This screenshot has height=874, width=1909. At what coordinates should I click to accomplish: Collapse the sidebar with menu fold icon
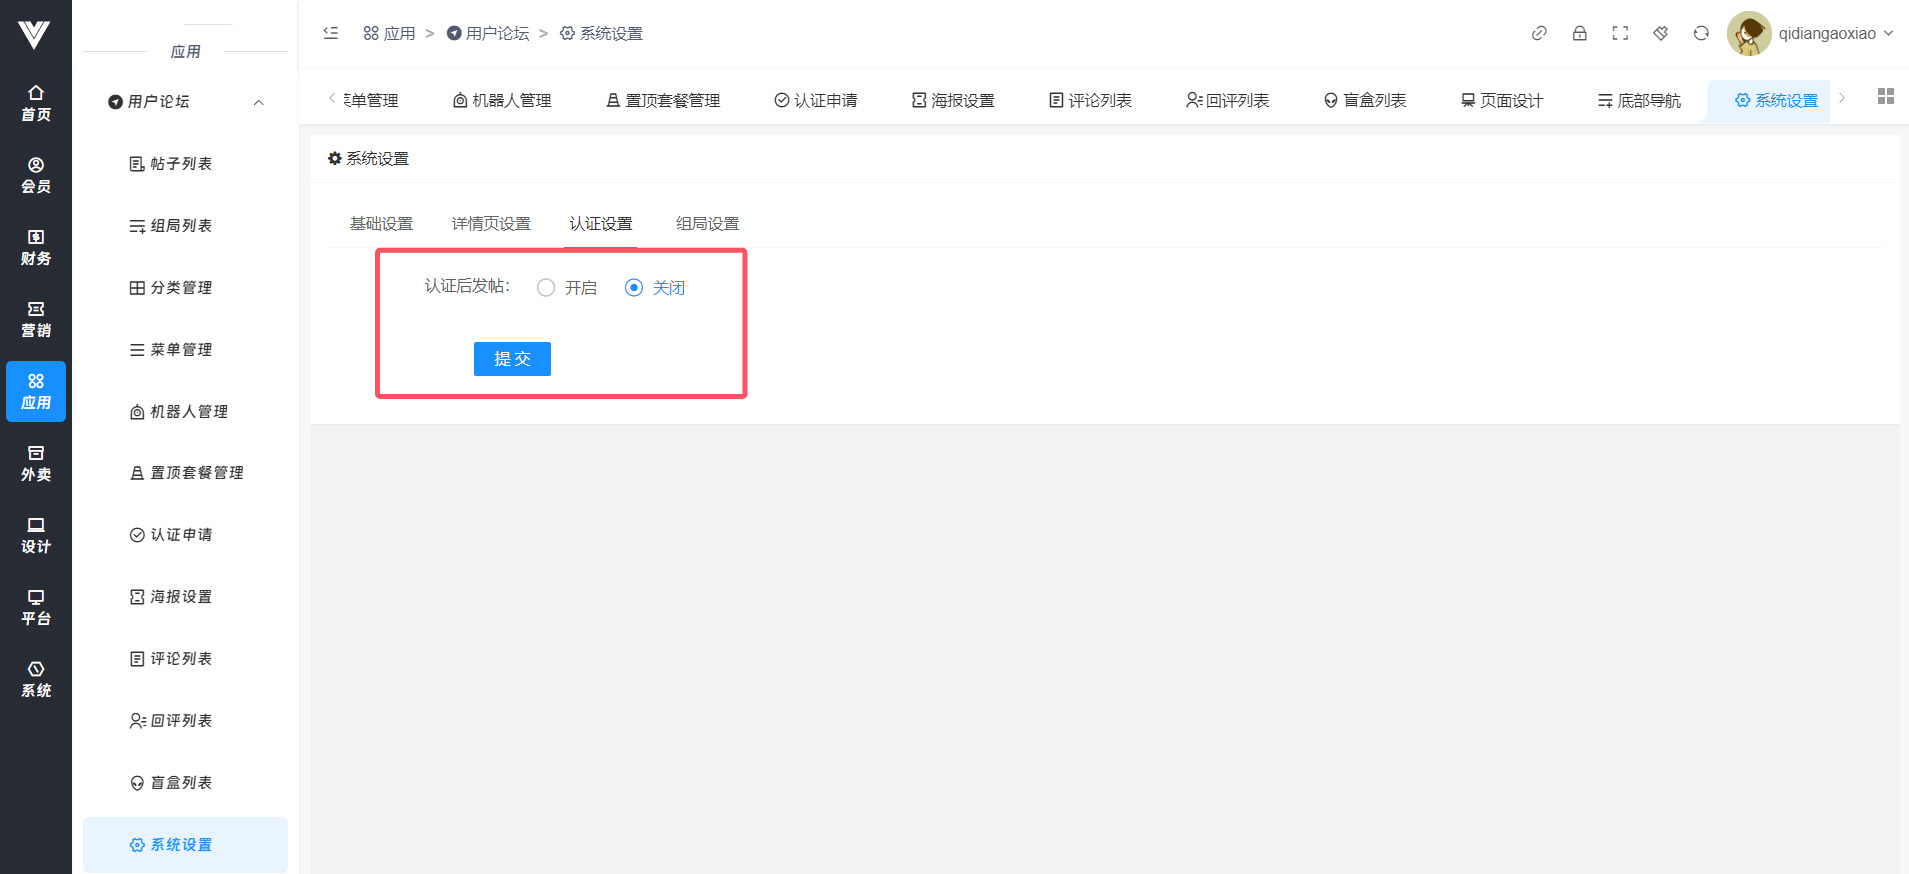(331, 33)
